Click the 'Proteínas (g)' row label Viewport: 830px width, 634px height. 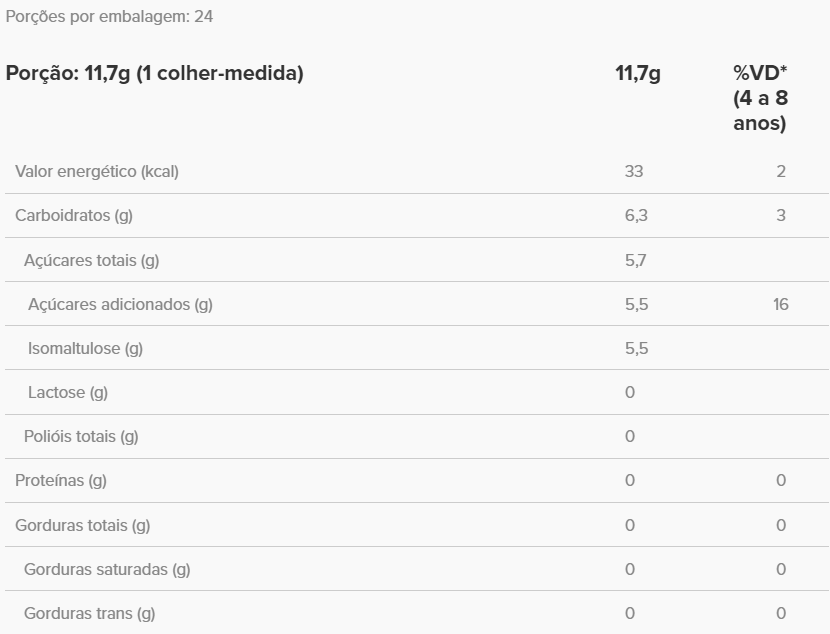pyautogui.click(x=61, y=480)
